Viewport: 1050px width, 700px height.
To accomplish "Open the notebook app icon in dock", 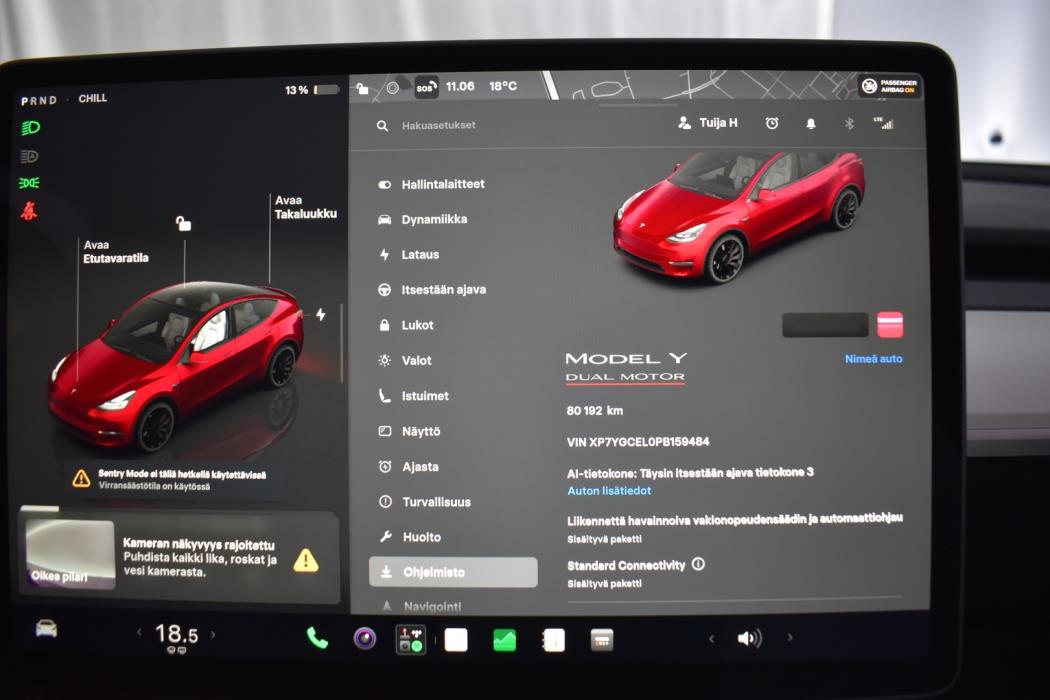I will click(553, 640).
